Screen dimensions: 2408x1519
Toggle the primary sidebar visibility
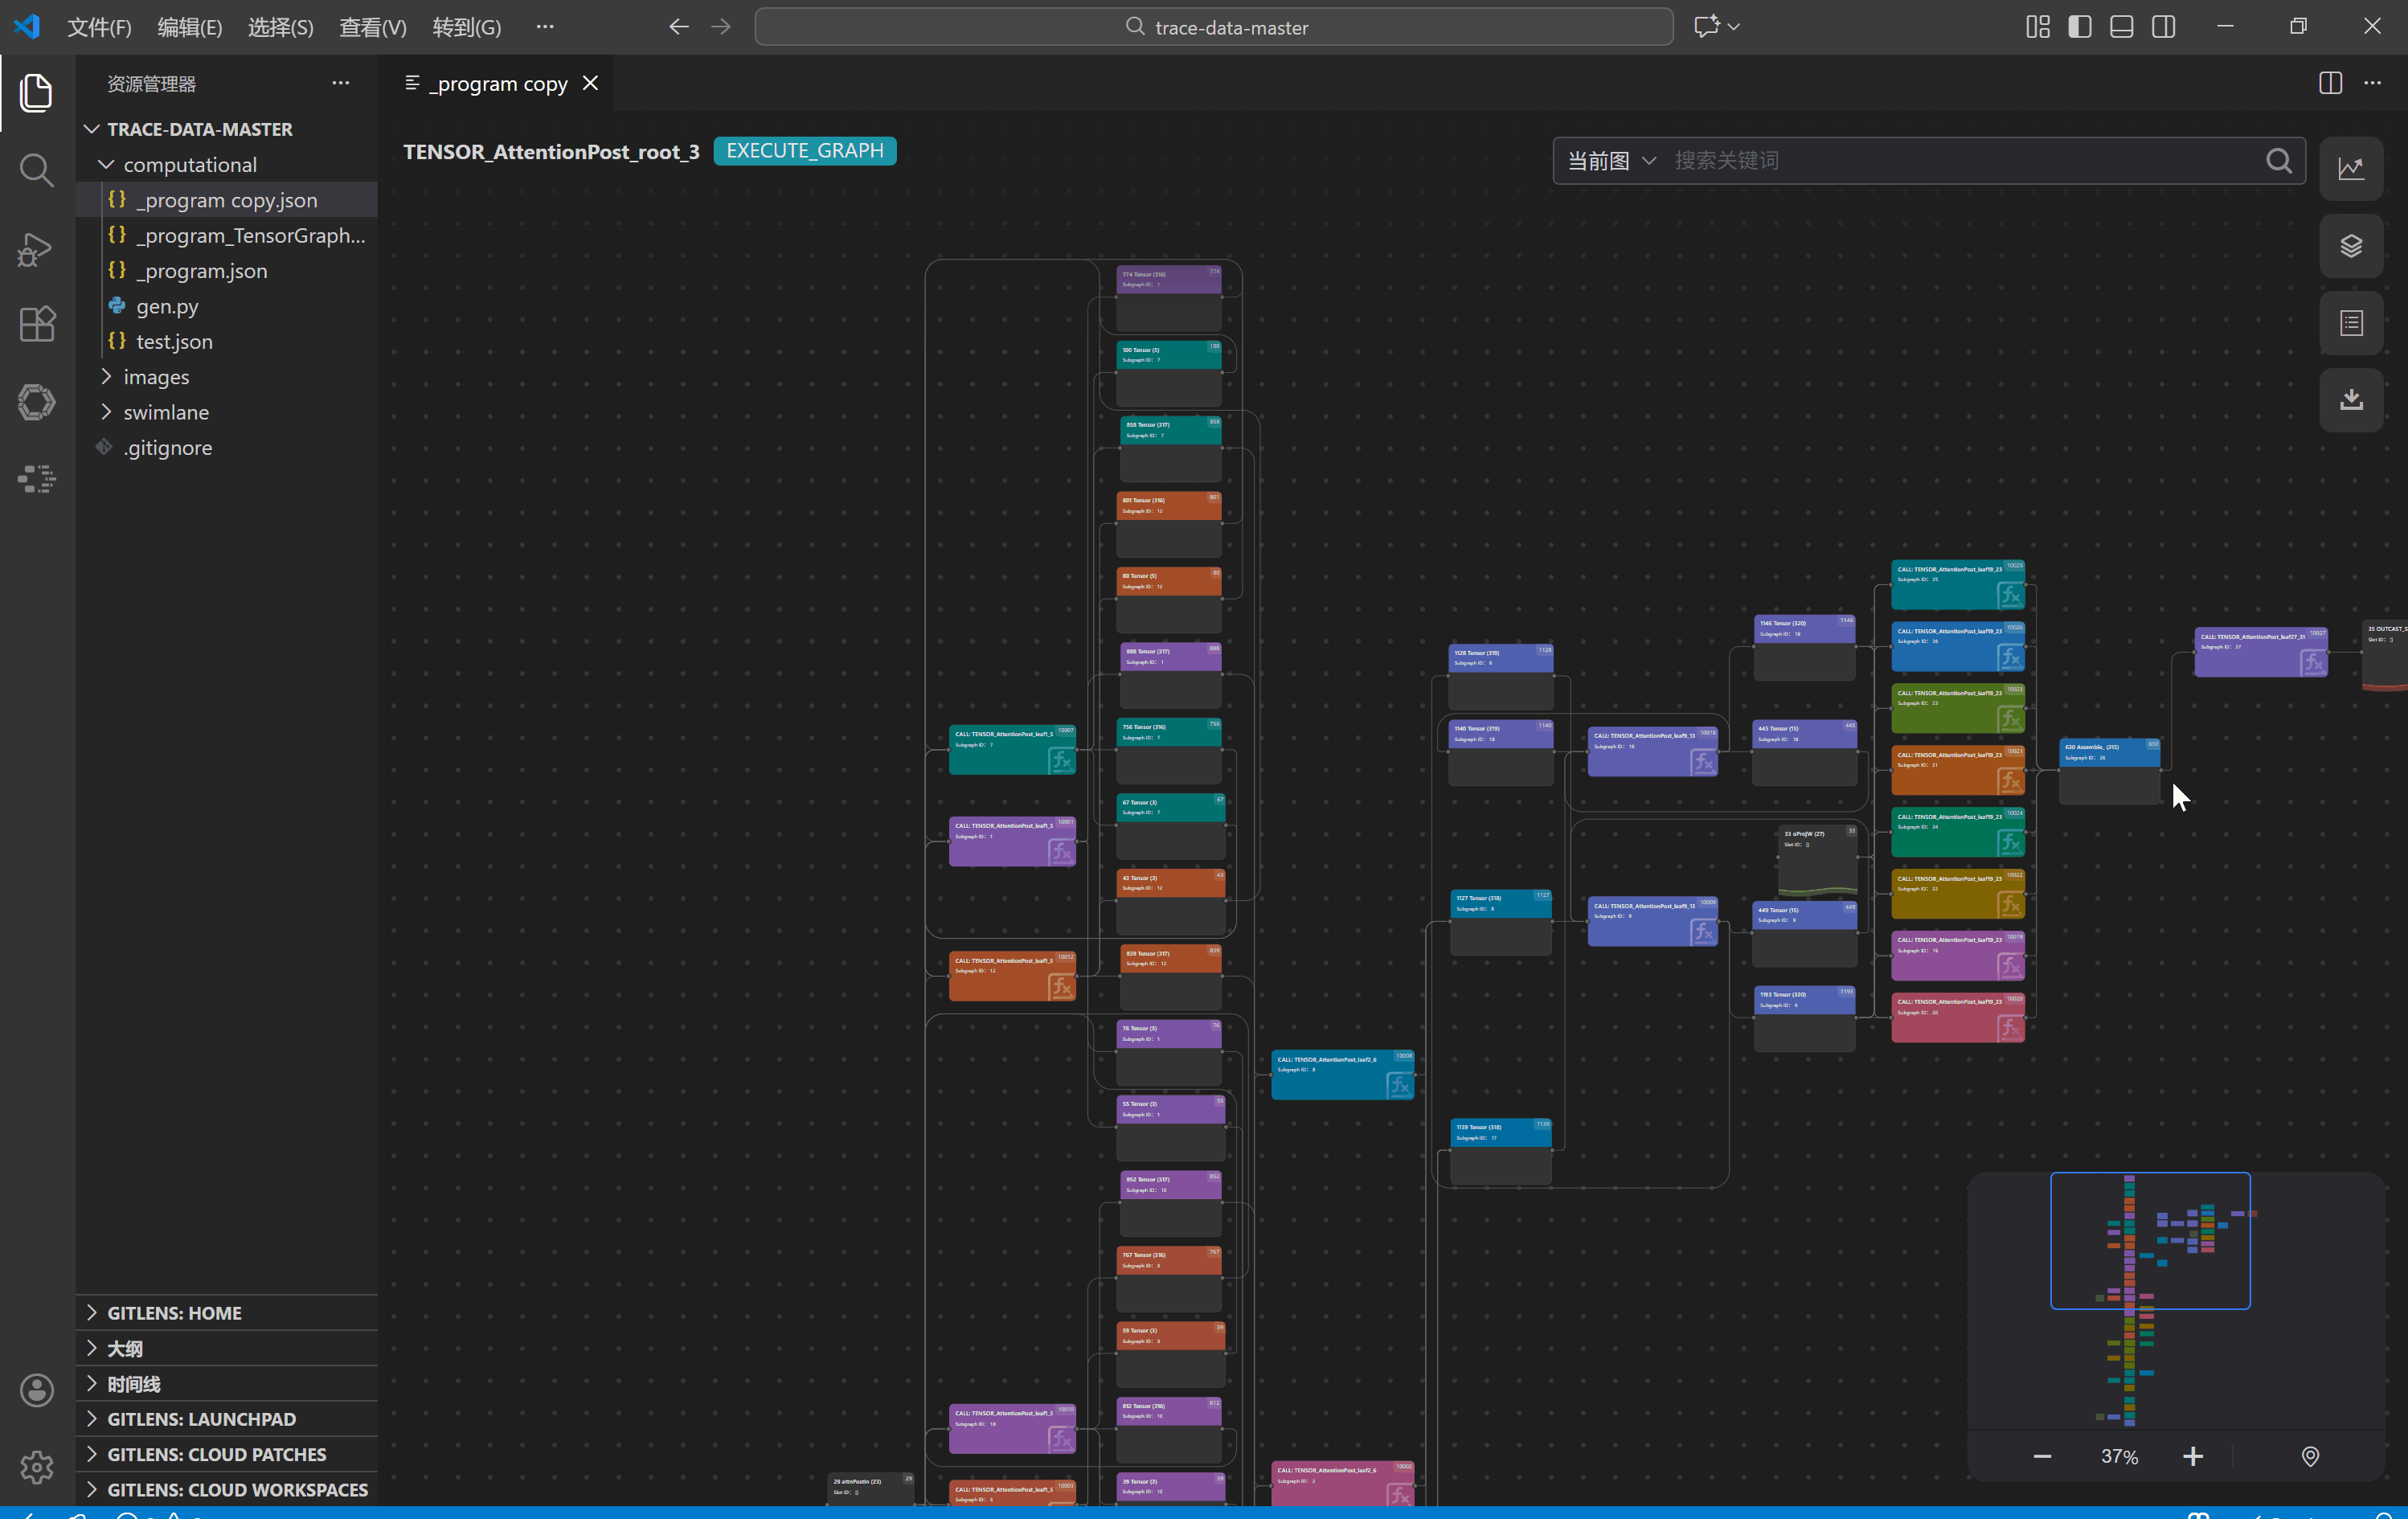[x=2080, y=27]
